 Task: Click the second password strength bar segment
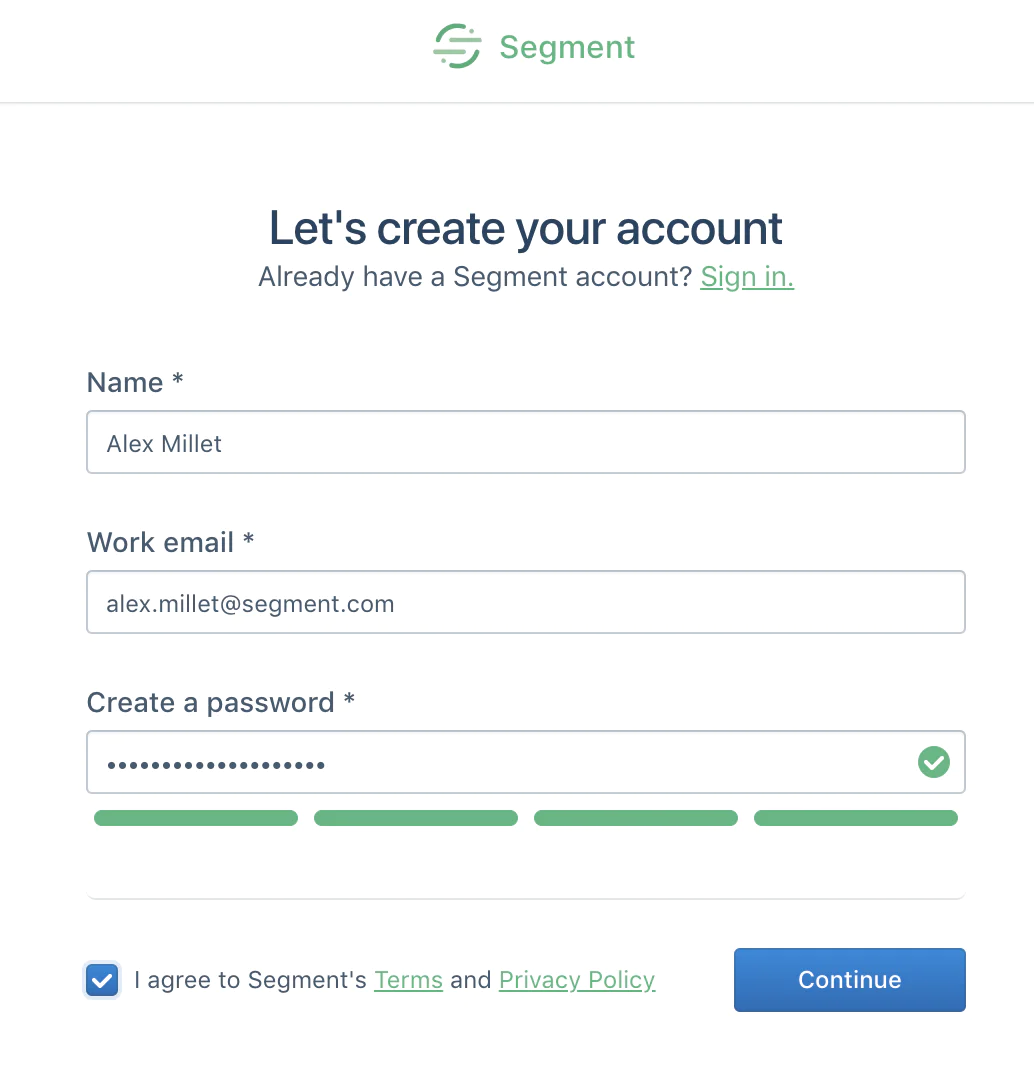coord(416,818)
